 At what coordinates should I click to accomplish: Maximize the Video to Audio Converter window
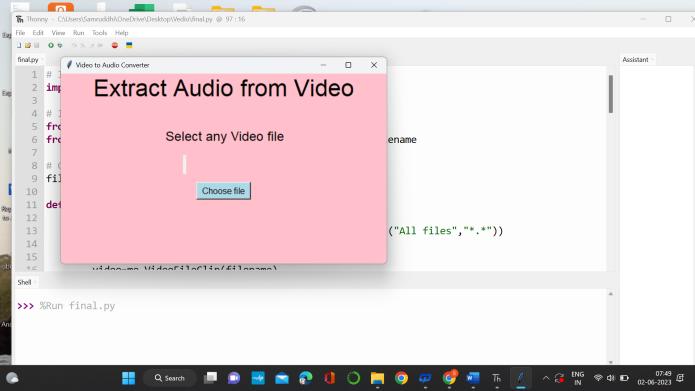pyautogui.click(x=348, y=65)
